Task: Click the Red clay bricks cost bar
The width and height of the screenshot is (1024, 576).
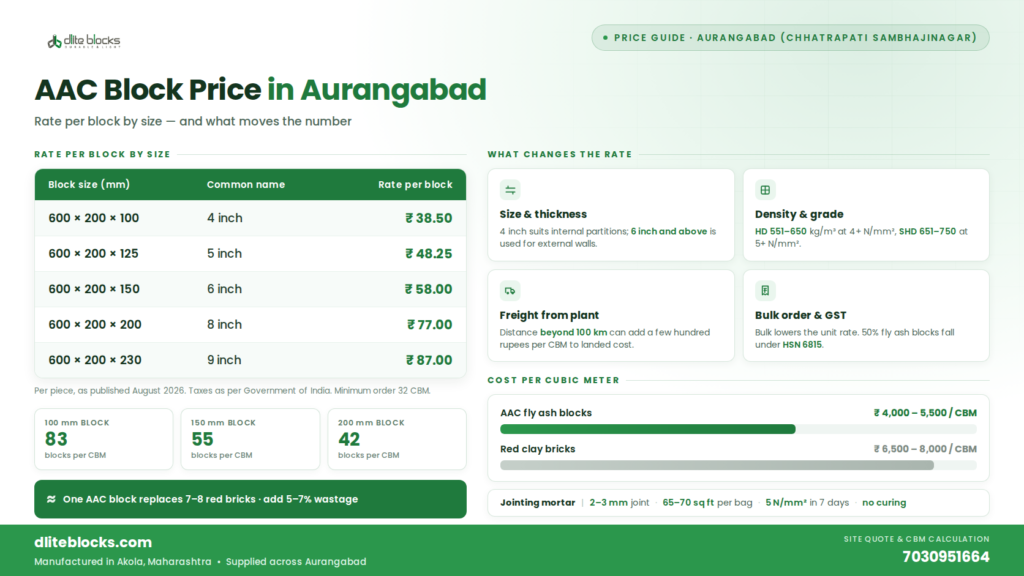Action: (x=738, y=465)
